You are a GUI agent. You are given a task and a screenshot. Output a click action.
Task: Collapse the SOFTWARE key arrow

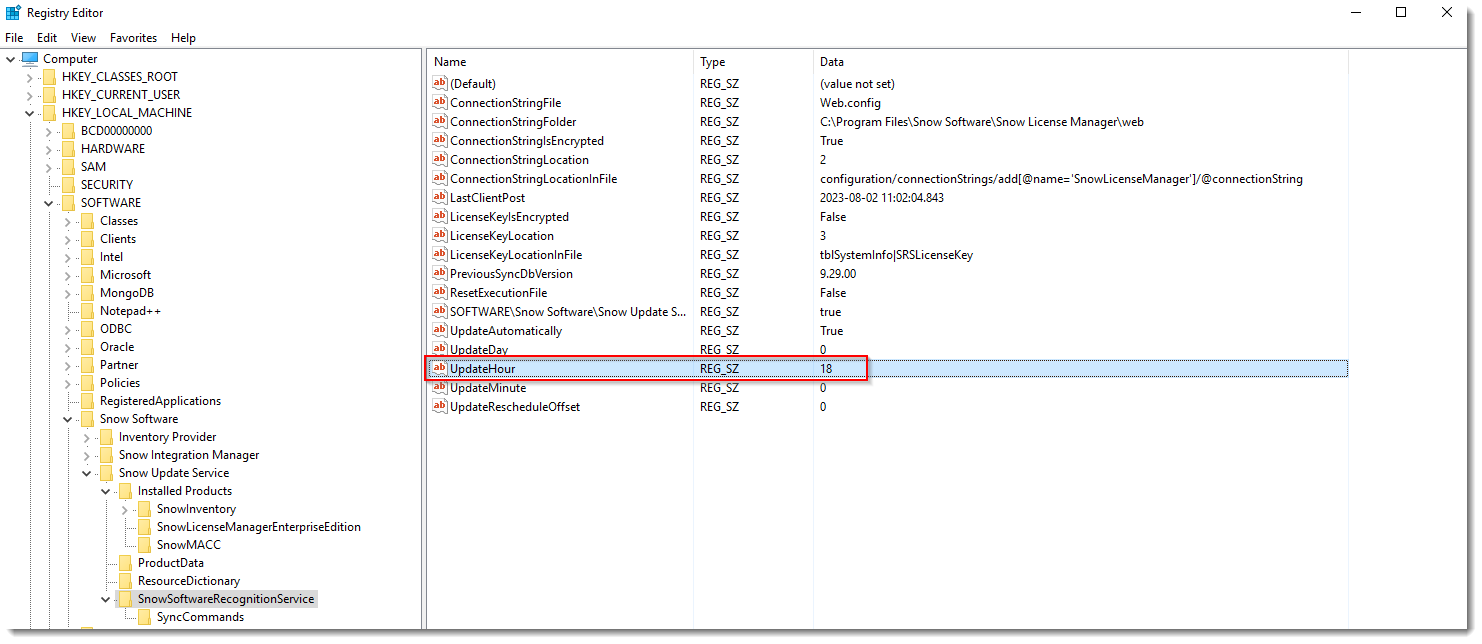point(49,203)
